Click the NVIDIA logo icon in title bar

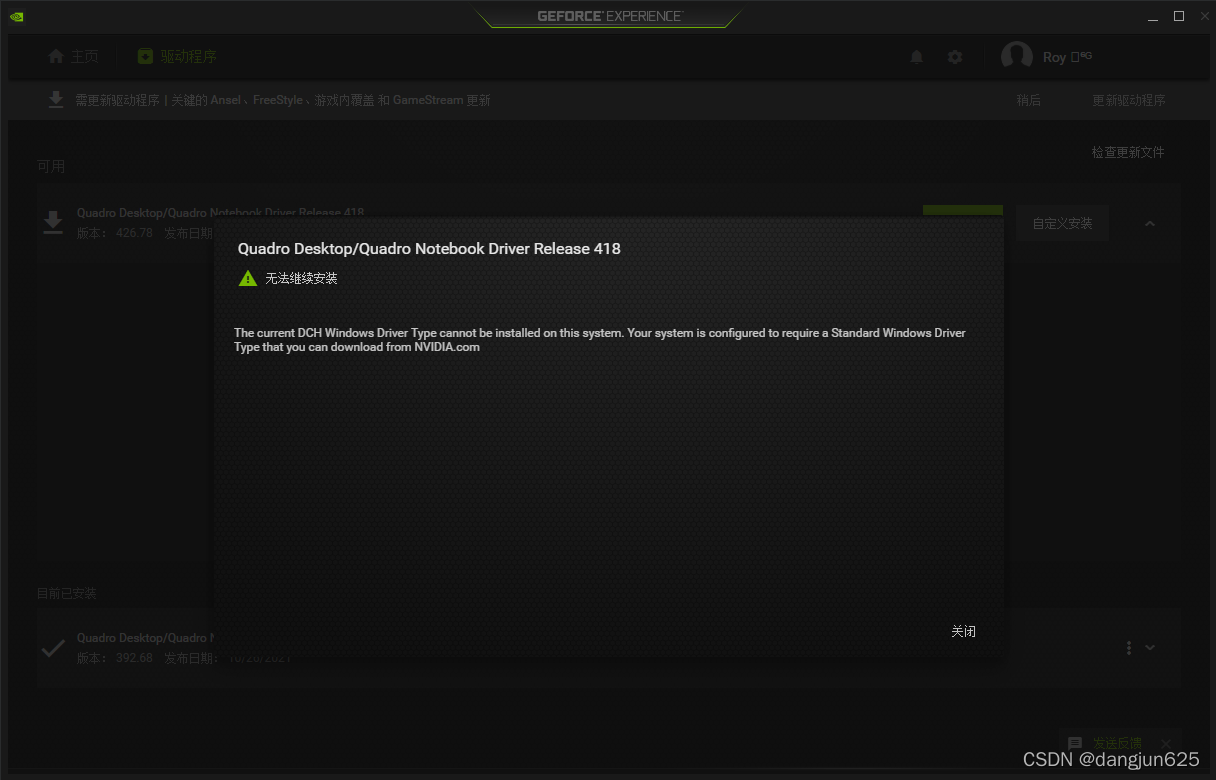point(16,16)
